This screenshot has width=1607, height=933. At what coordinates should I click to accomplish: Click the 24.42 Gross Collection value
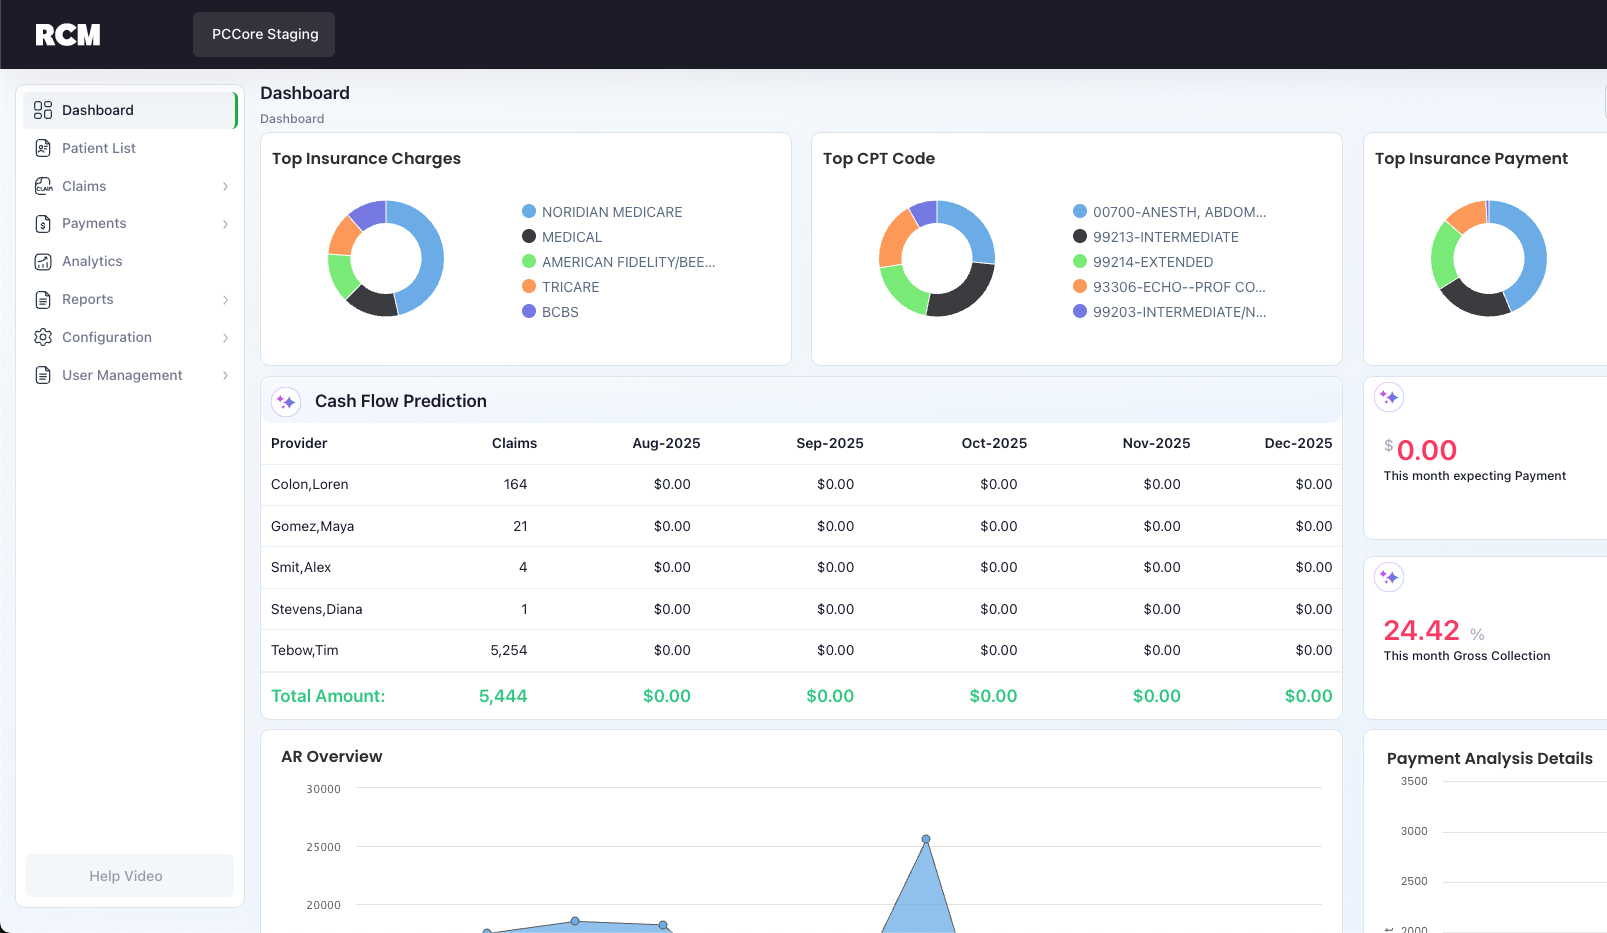pyautogui.click(x=1421, y=630)
